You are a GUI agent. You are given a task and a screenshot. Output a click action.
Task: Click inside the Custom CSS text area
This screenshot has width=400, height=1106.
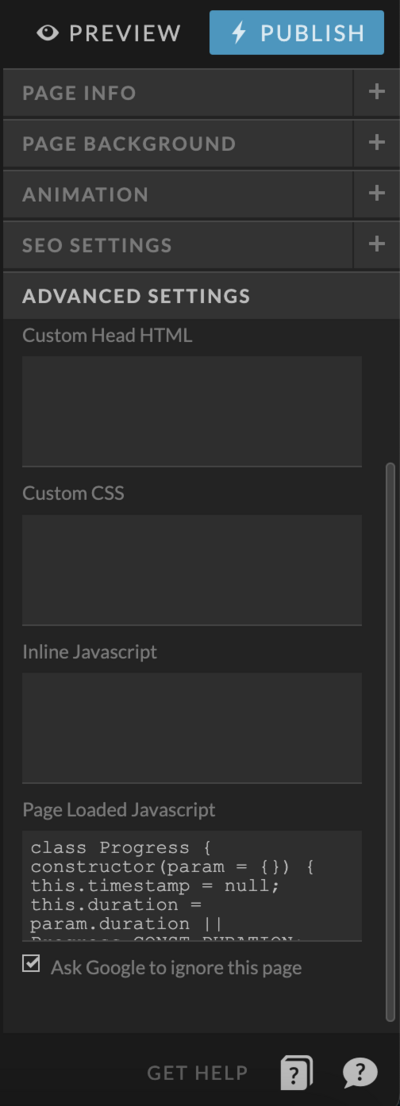(x=192, y=570)
